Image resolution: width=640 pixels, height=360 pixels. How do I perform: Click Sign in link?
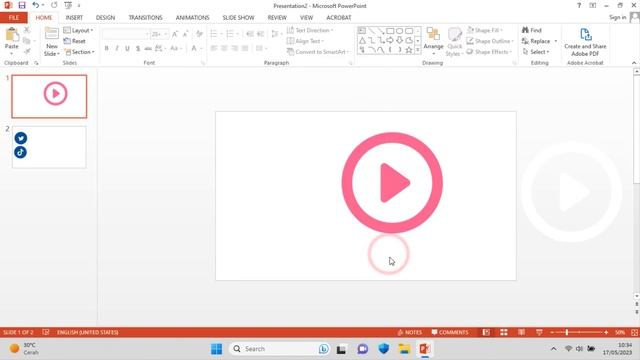[x=618, y=17]
